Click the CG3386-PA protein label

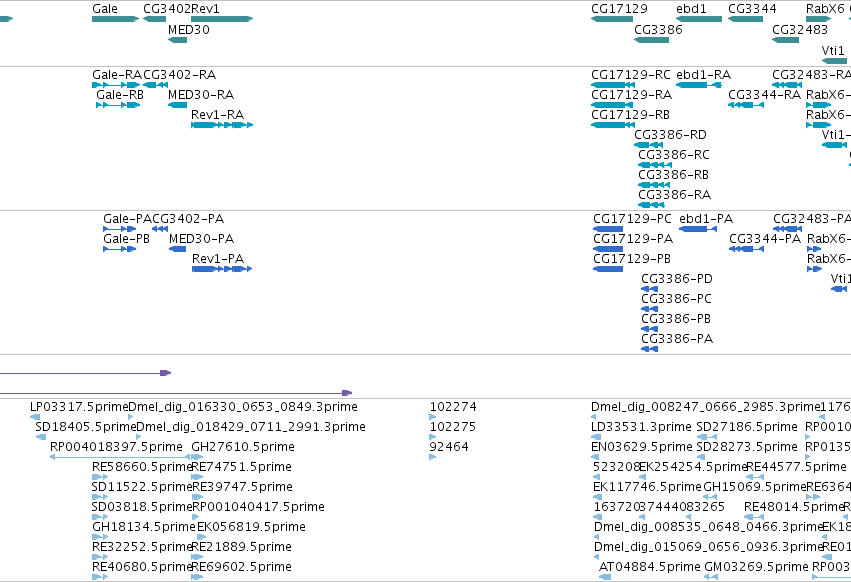pyautogui.click(x=677, y=339)
